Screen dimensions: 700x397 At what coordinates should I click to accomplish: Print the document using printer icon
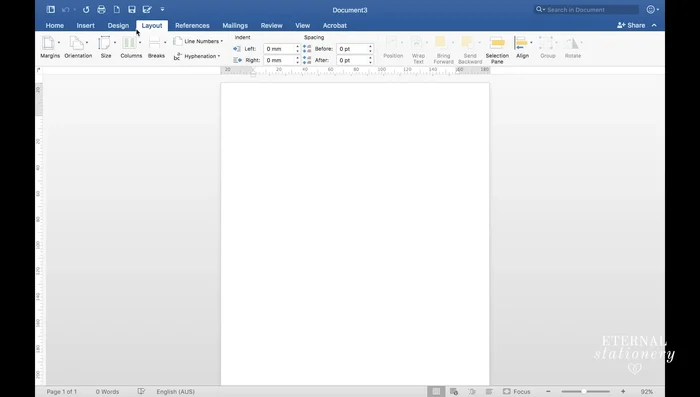(101, 9)
